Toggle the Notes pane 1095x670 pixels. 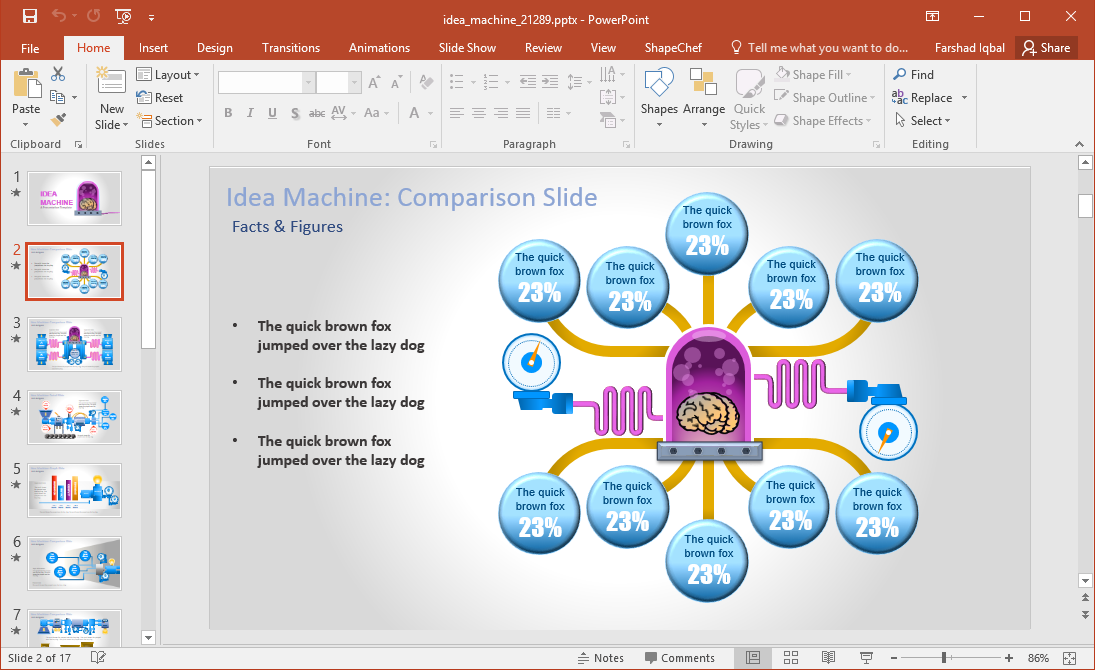(x=600, y=658)
